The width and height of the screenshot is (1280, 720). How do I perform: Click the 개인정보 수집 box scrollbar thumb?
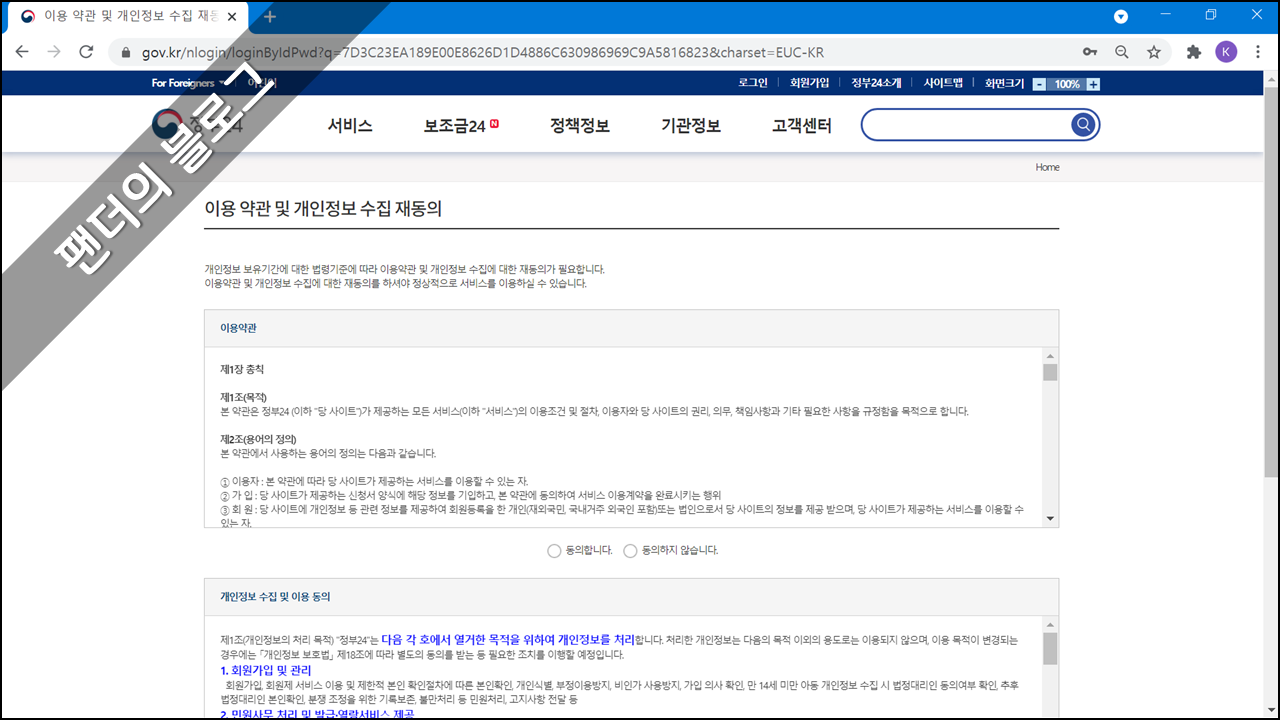click(1050, 648)
